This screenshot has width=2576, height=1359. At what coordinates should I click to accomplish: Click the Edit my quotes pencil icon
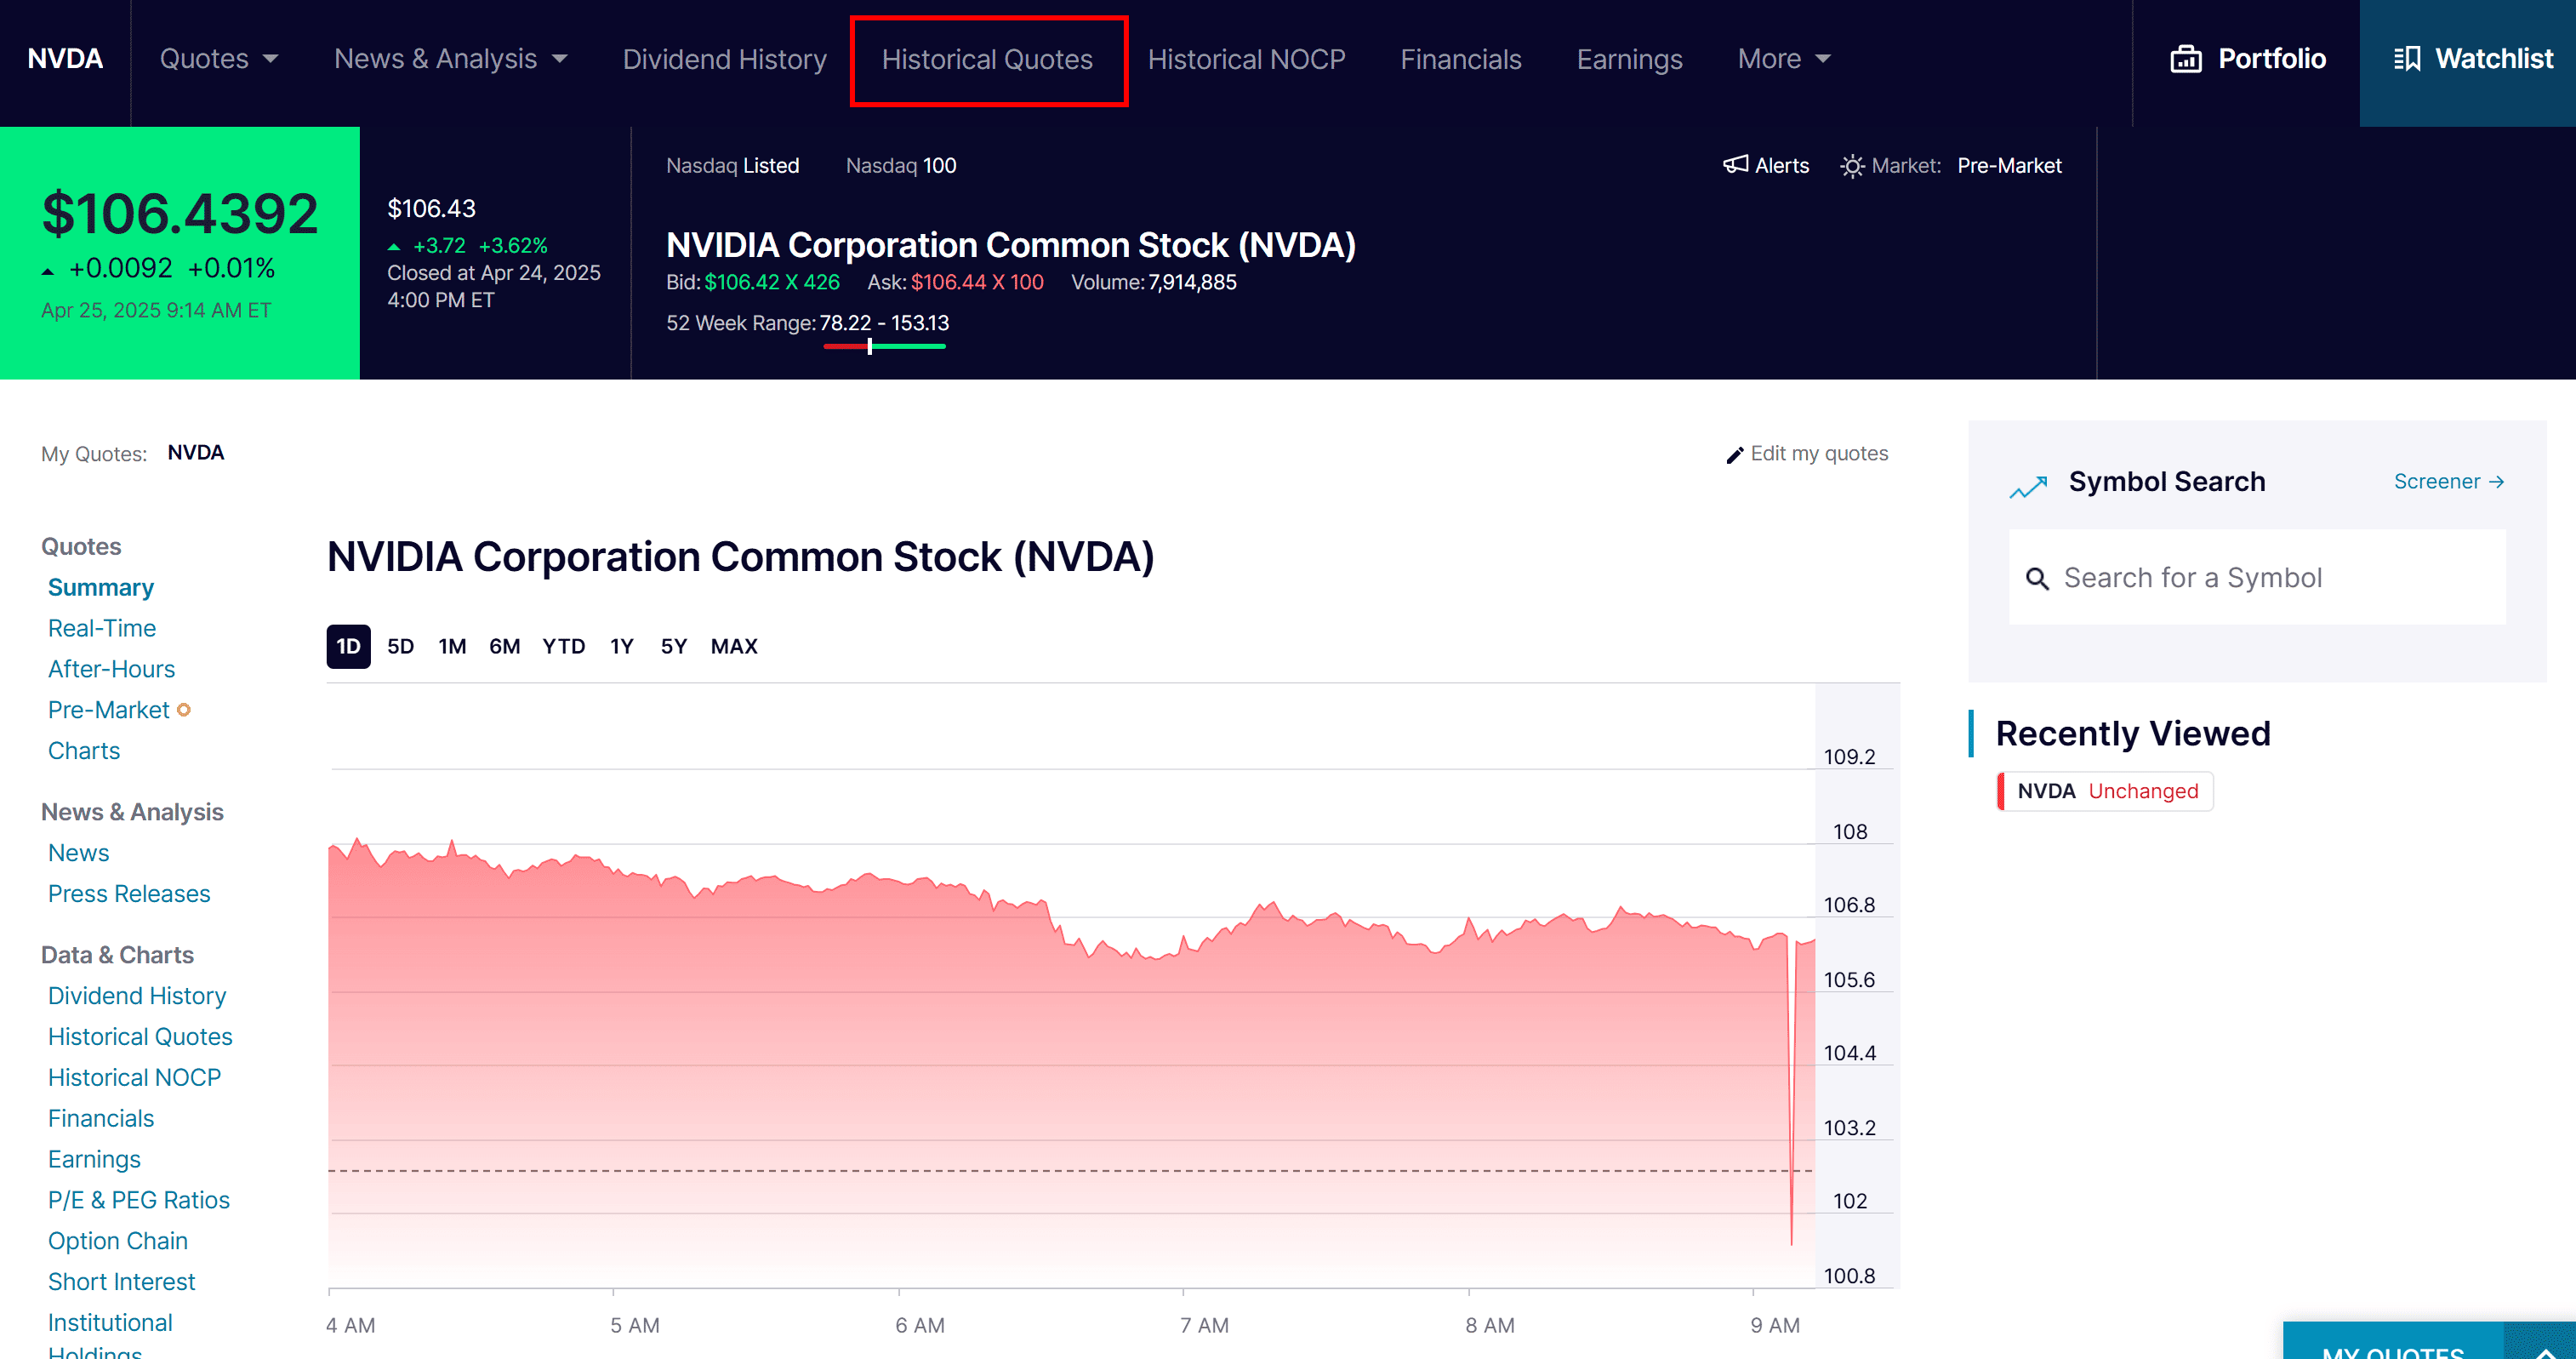pyautogui.click(x=1734, y=455)
